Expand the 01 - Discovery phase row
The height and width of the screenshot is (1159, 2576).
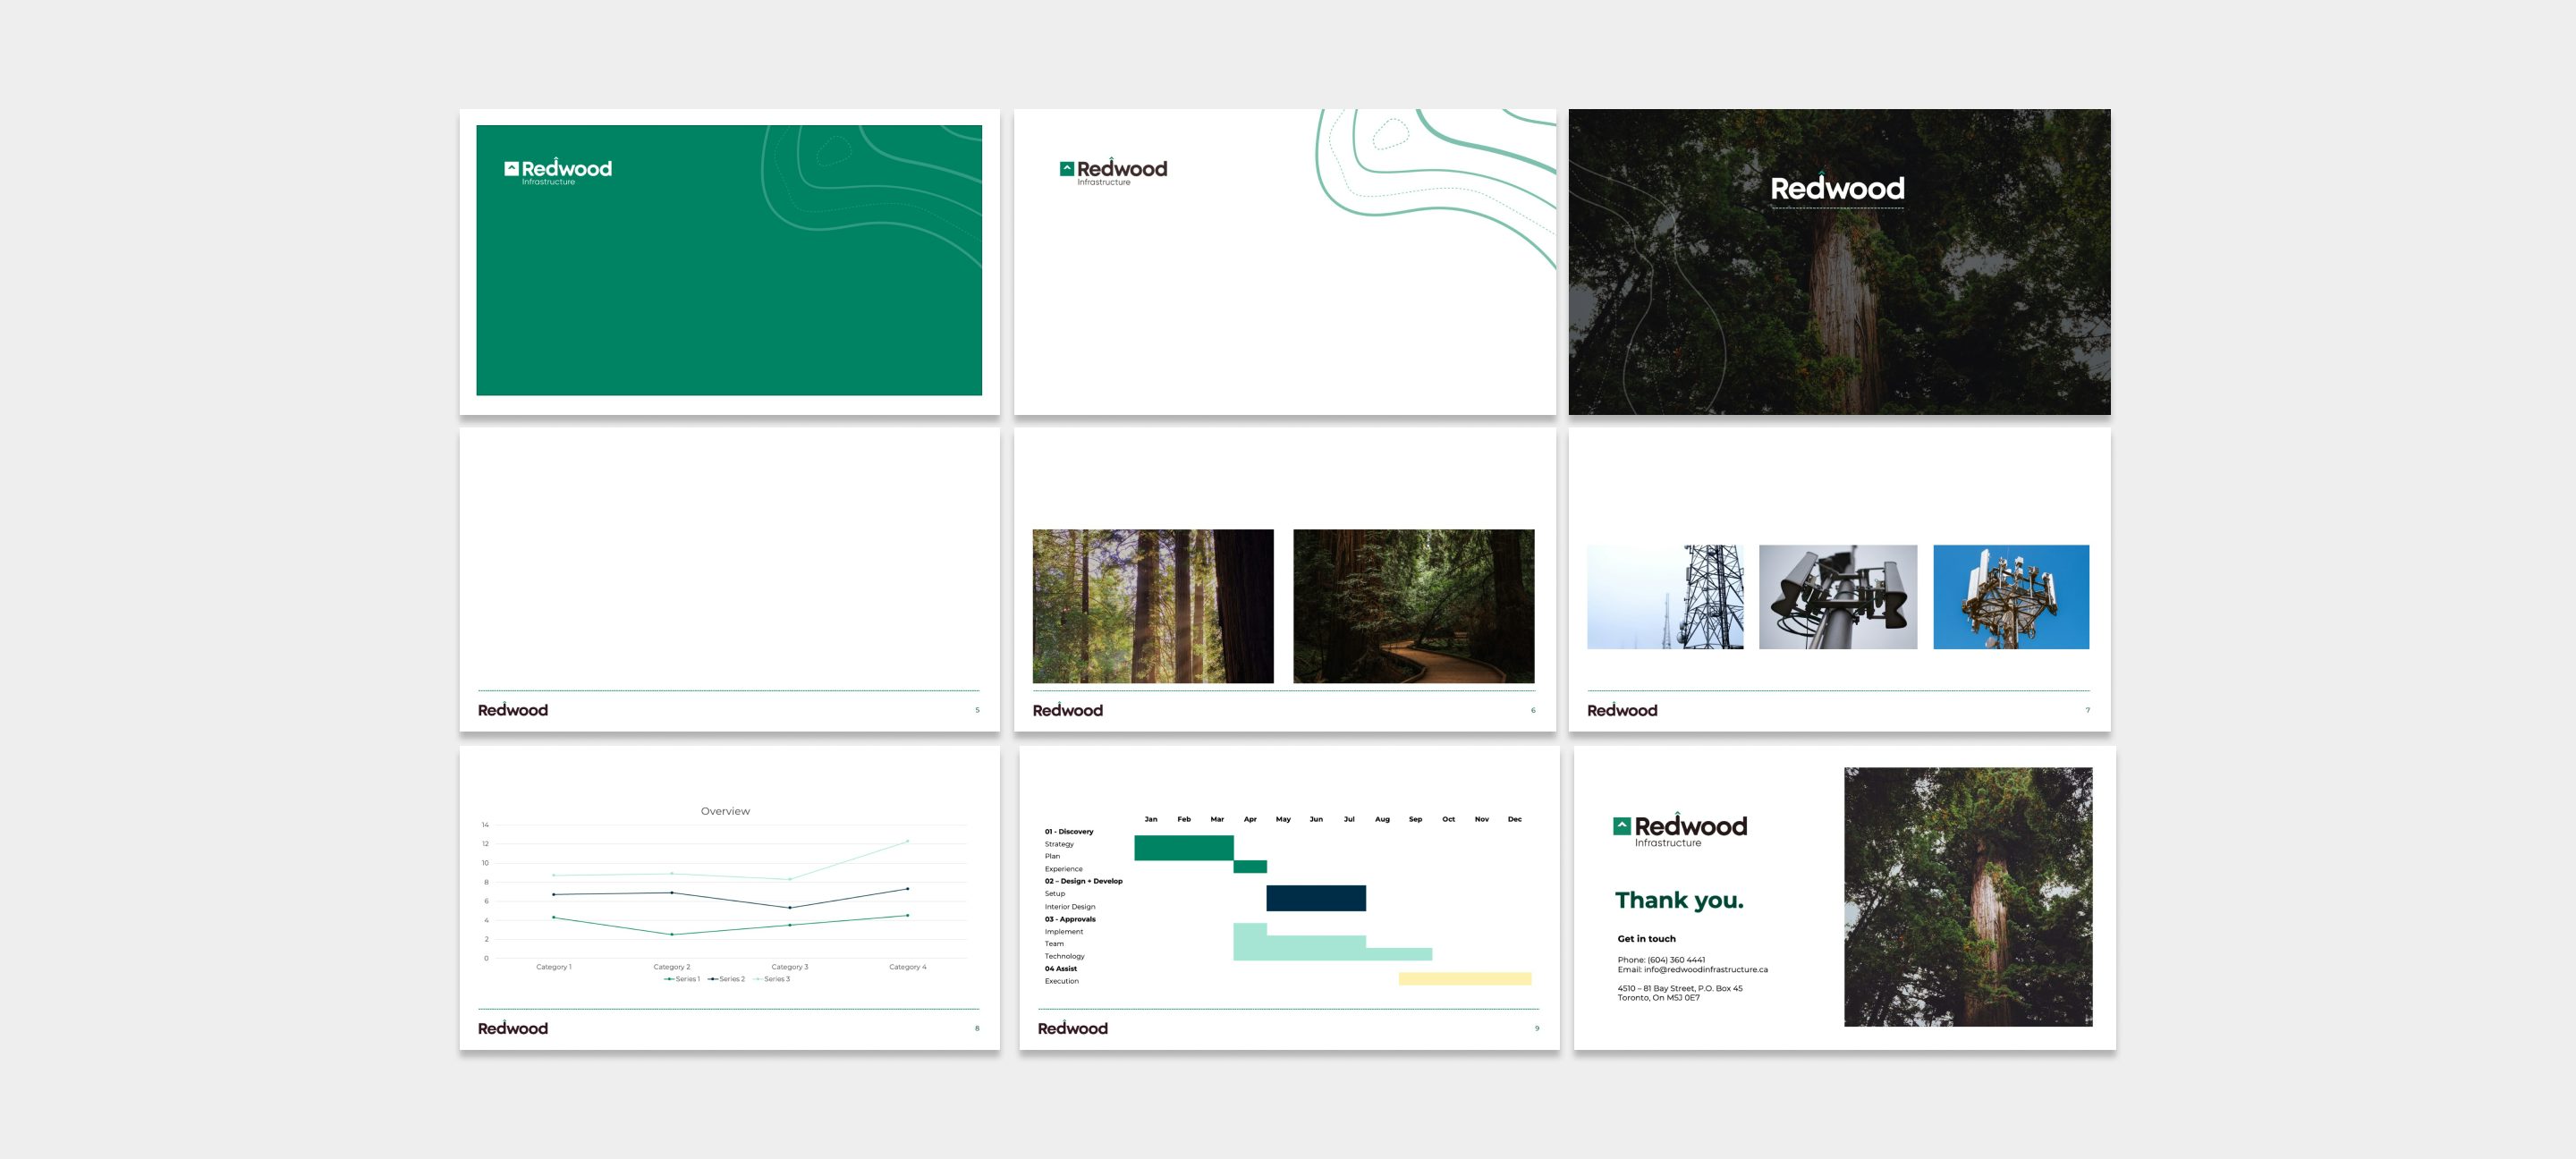point(1068,831)
